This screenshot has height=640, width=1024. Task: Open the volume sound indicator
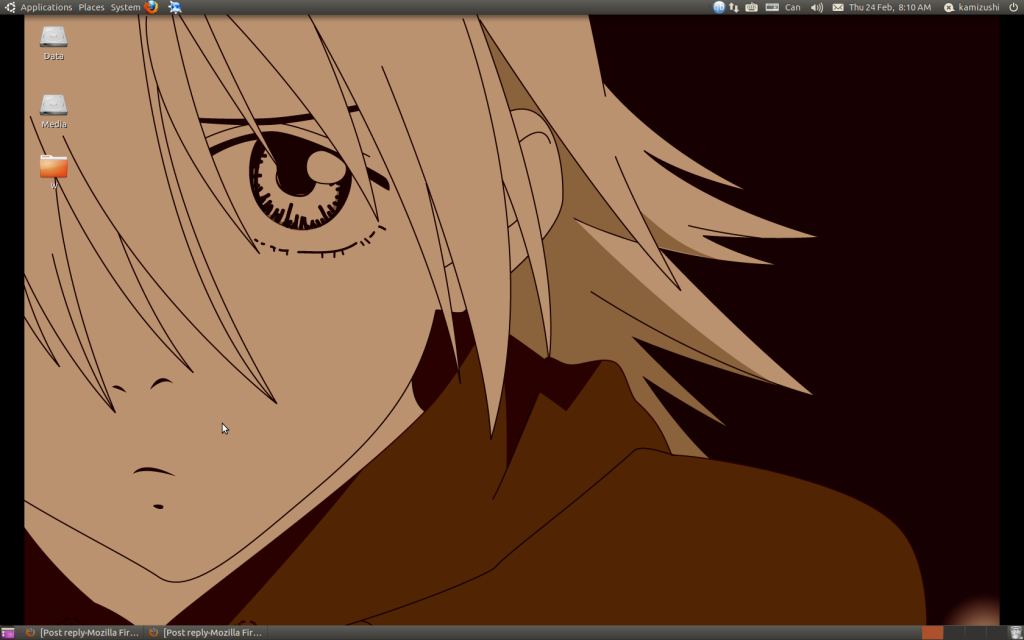pyautogui.click(x=816, y=7)
